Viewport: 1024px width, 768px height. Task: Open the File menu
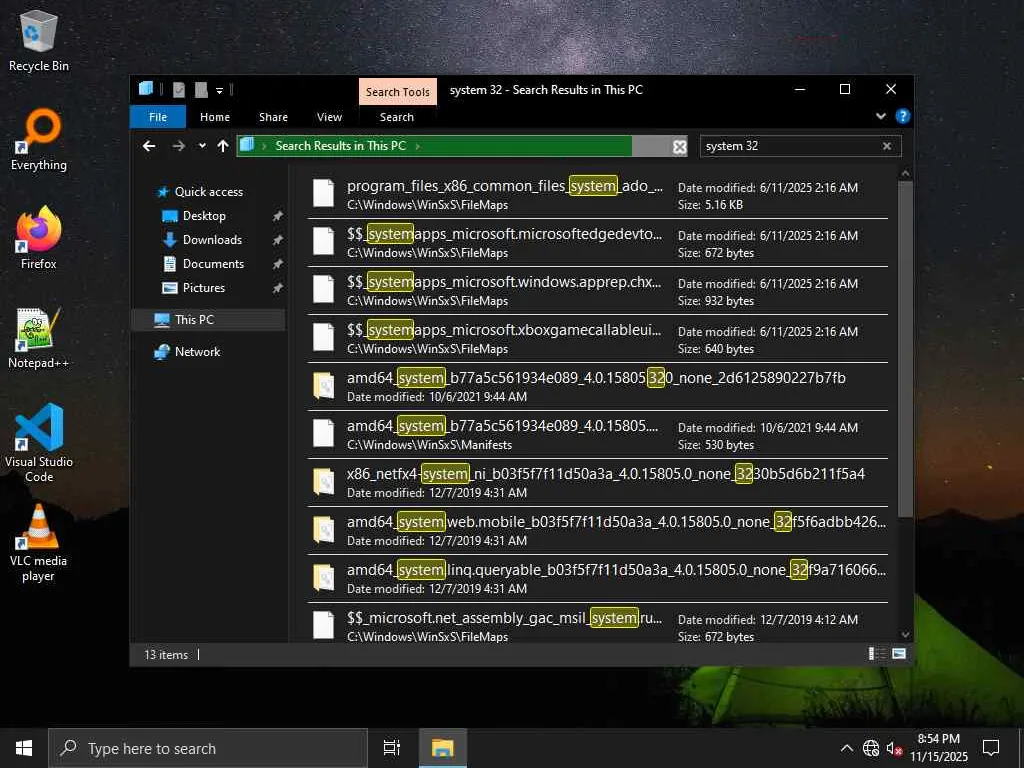click(158, 117)
